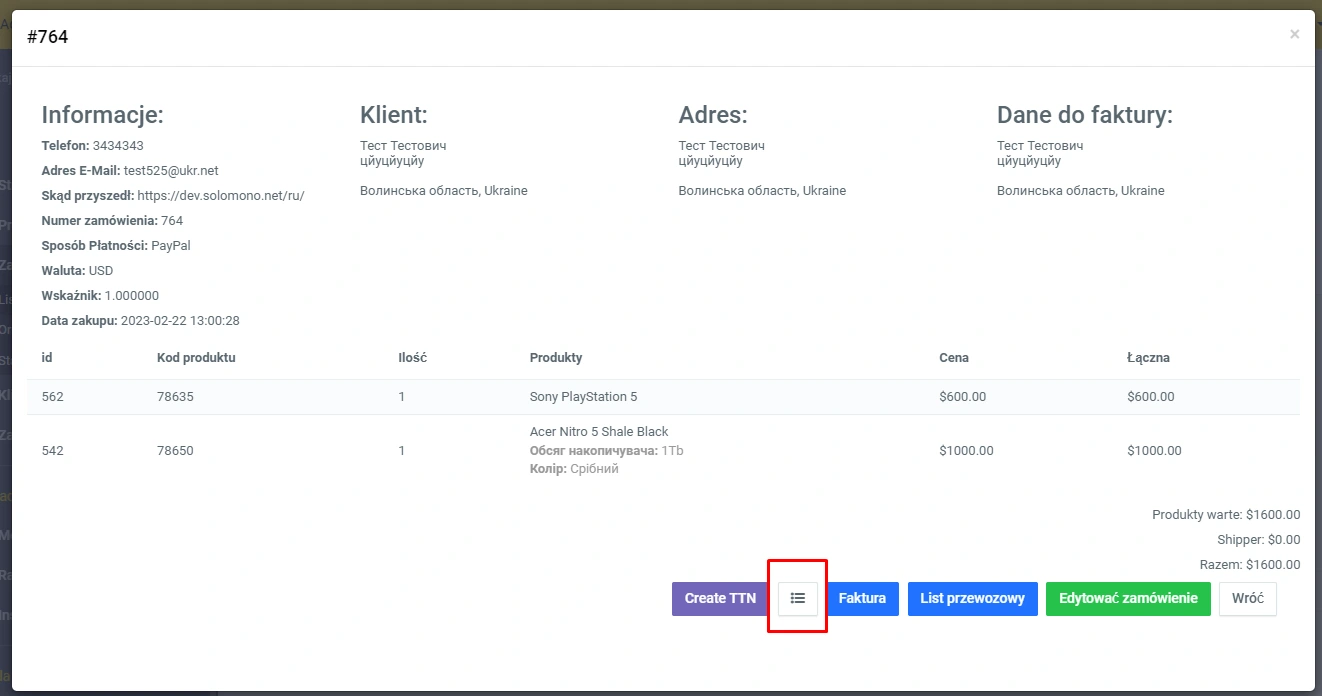
Task: Go back using the Wróć button
Action: pyautogui.click(x=1247, y=598)
